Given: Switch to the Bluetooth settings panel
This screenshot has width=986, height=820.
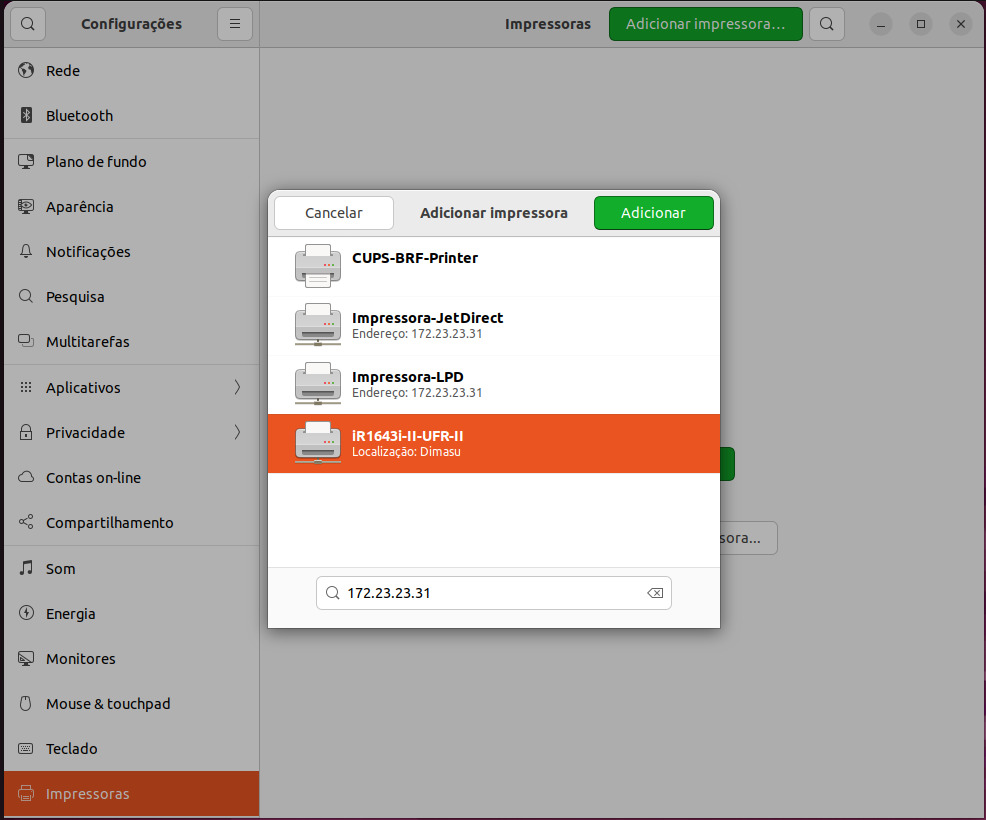Looking at the screenshot, I should 79,116.
